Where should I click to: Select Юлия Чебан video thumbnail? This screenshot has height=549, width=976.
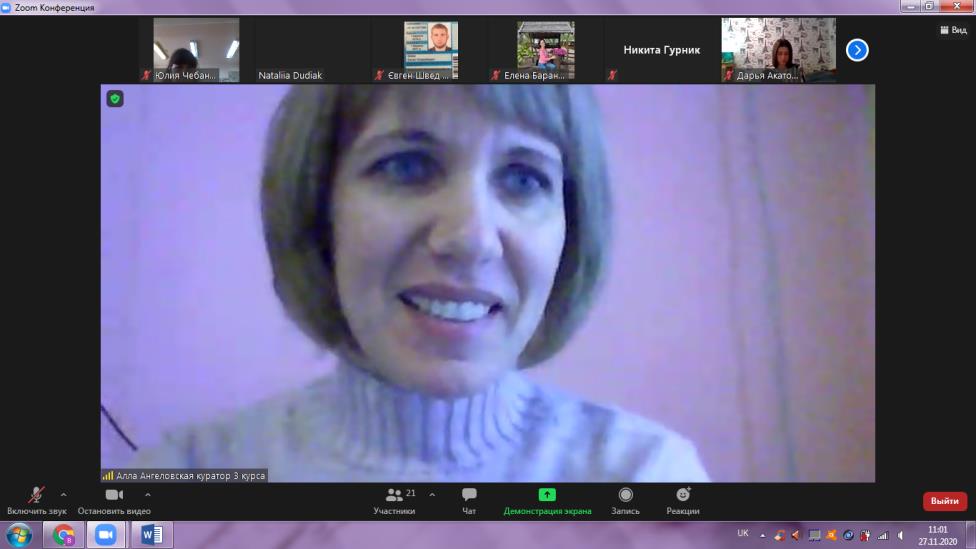(x=196, y=50)
